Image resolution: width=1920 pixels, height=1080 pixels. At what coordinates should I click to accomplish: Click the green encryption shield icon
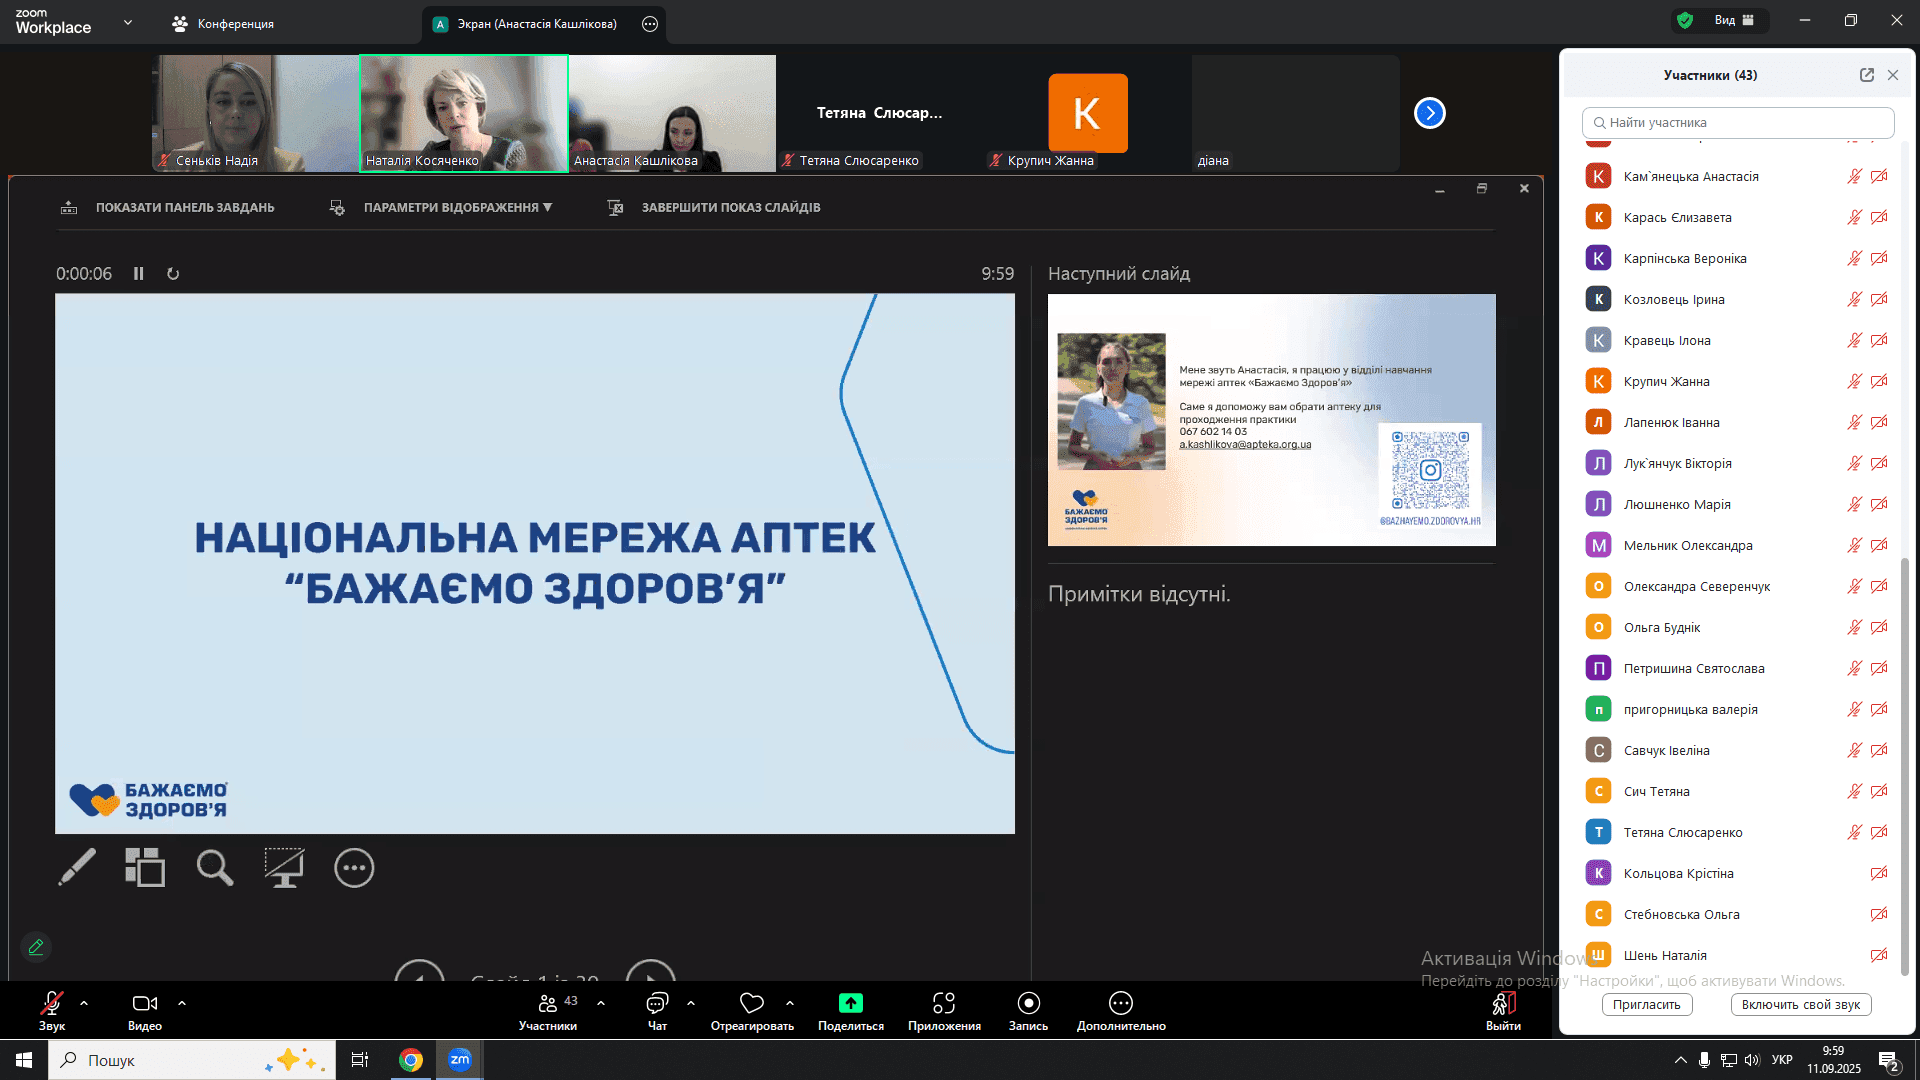[1685, 20]
